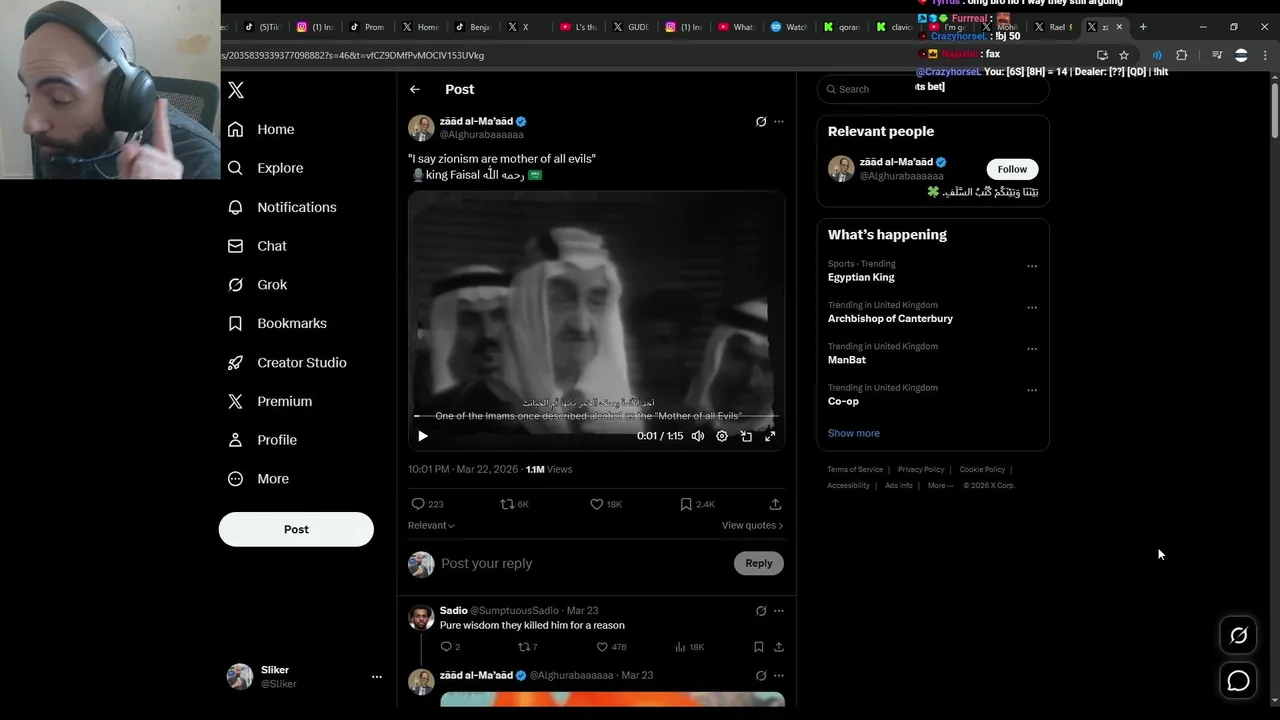
Task: Share the main post
Action: click(x=775, y=504)
